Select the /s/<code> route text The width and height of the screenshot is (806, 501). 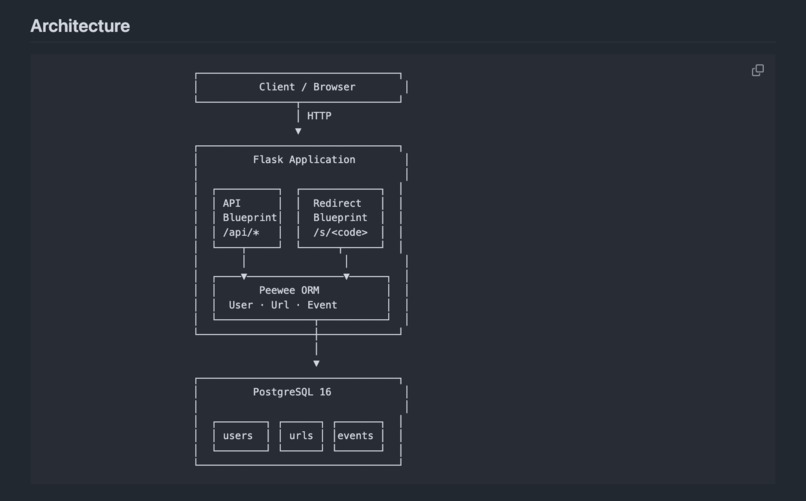tap(340, 233)
